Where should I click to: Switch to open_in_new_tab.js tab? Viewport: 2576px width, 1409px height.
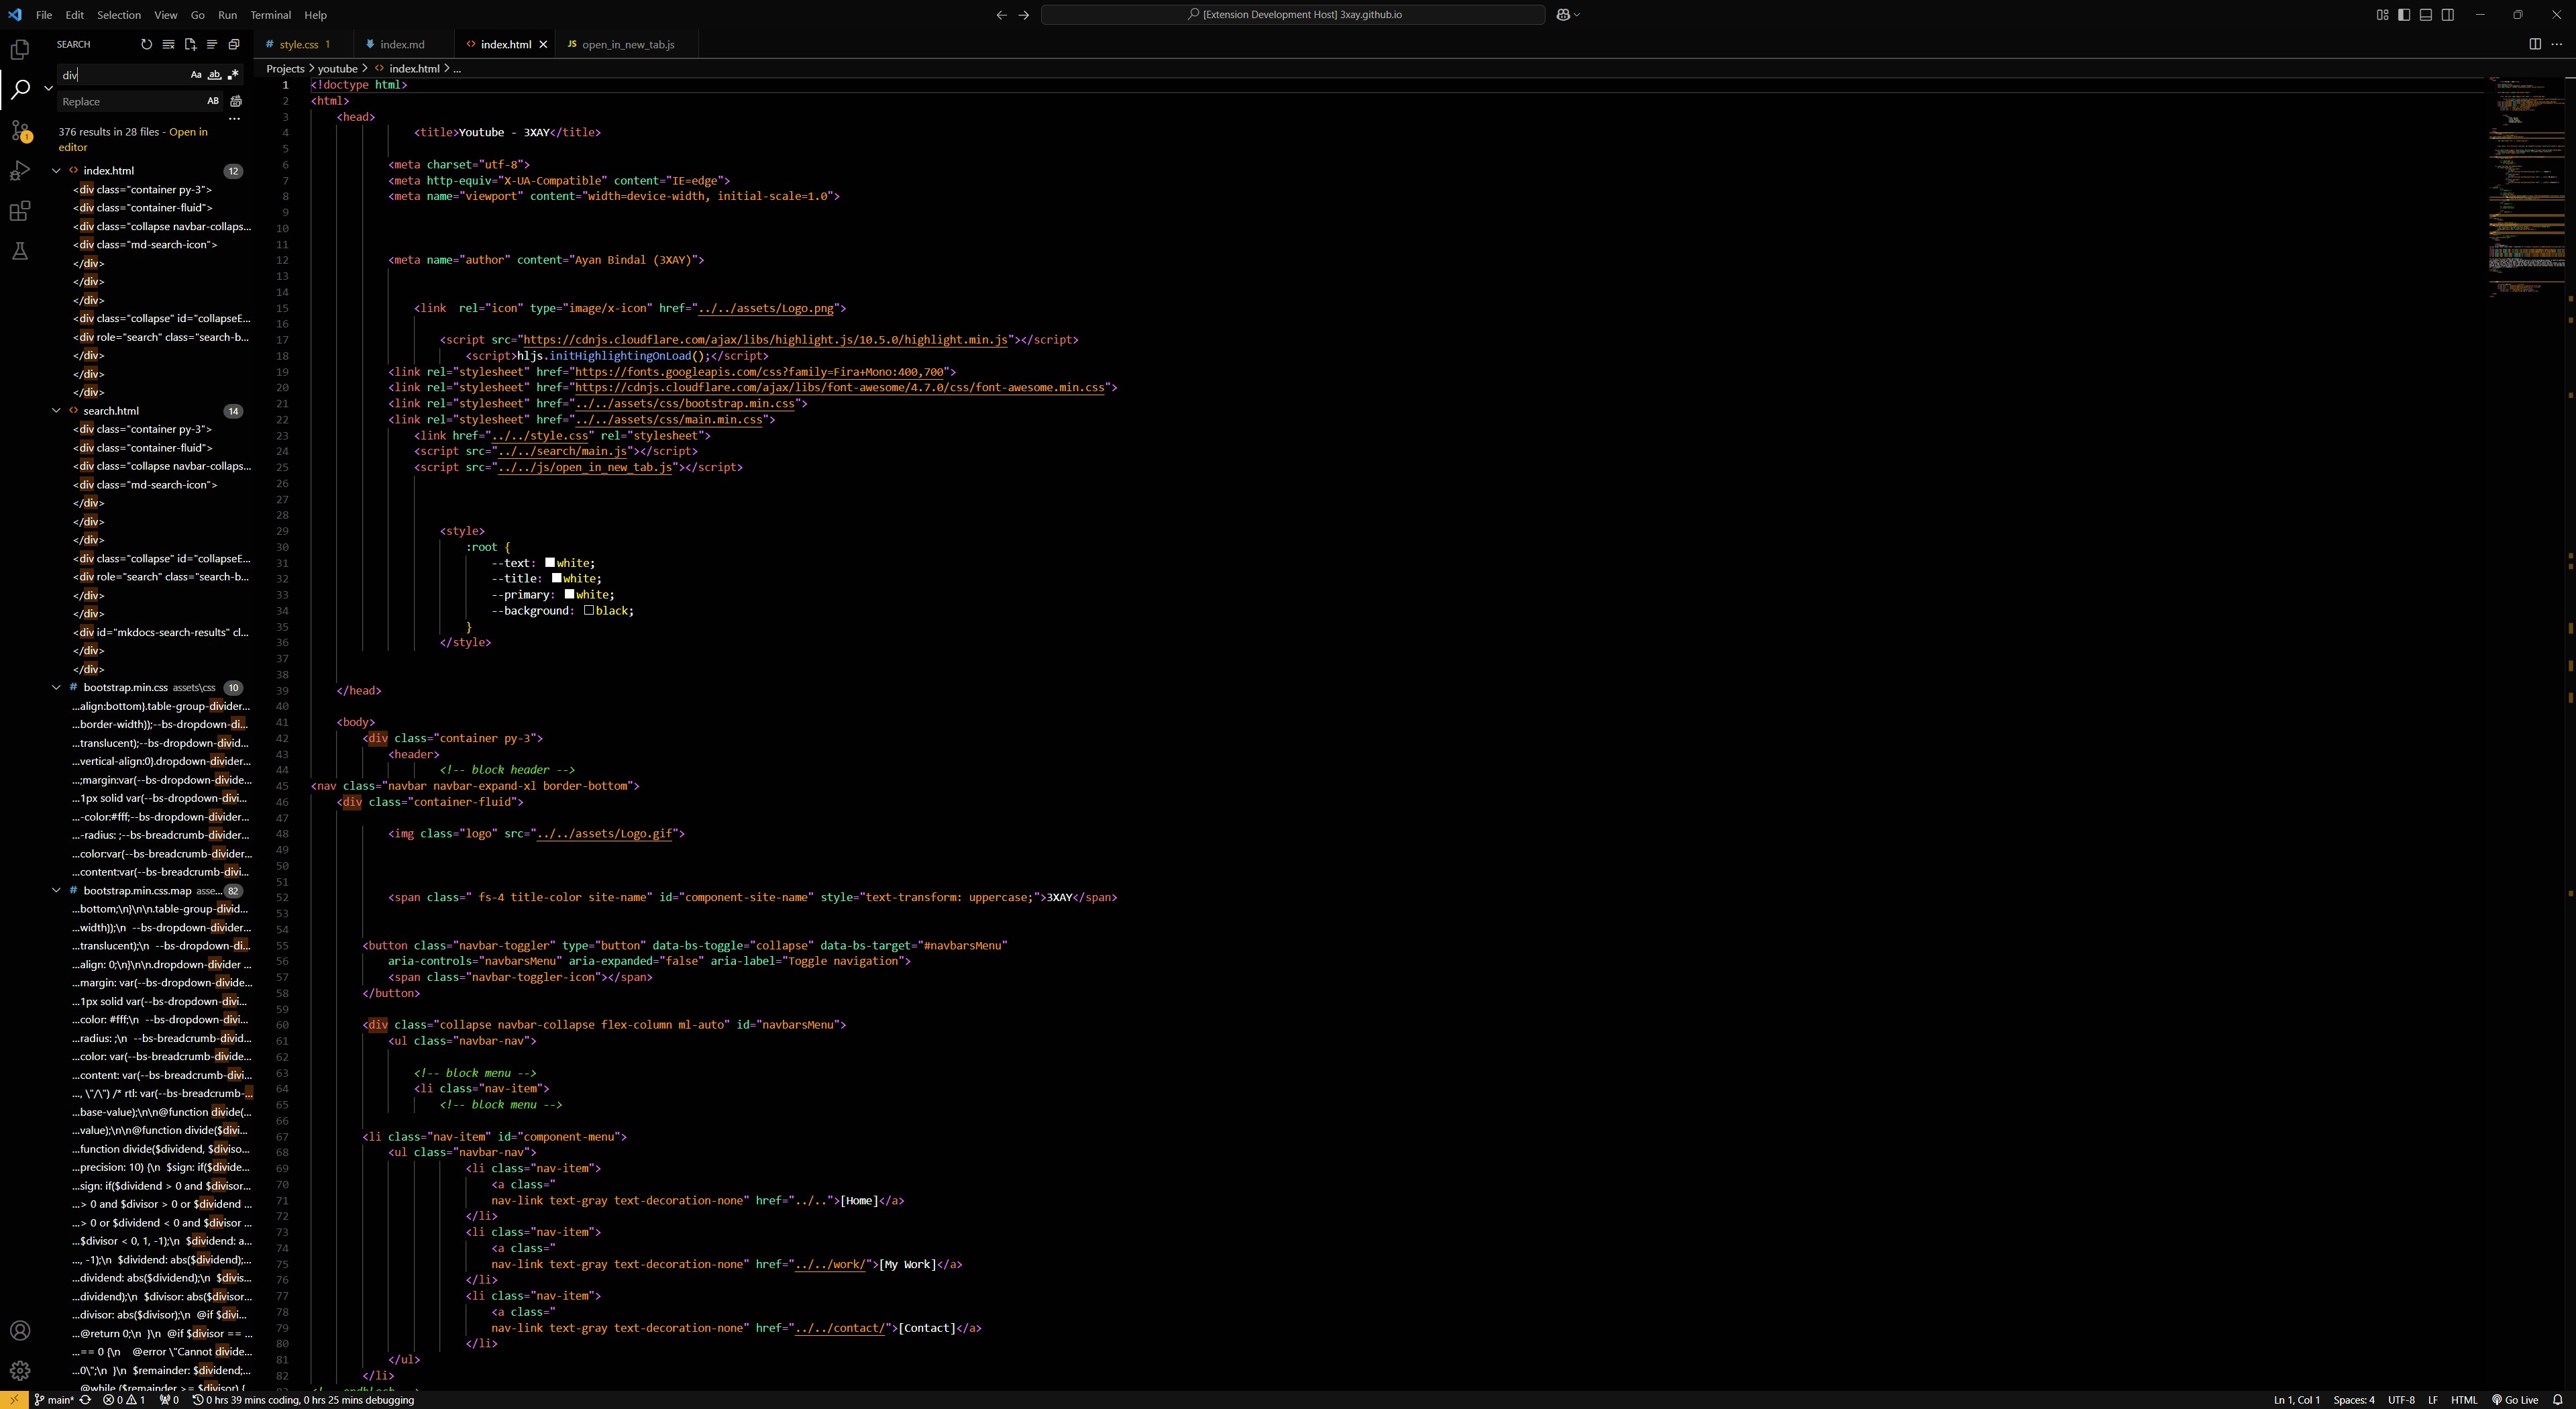pyautogui.click(x=627, y=44)
